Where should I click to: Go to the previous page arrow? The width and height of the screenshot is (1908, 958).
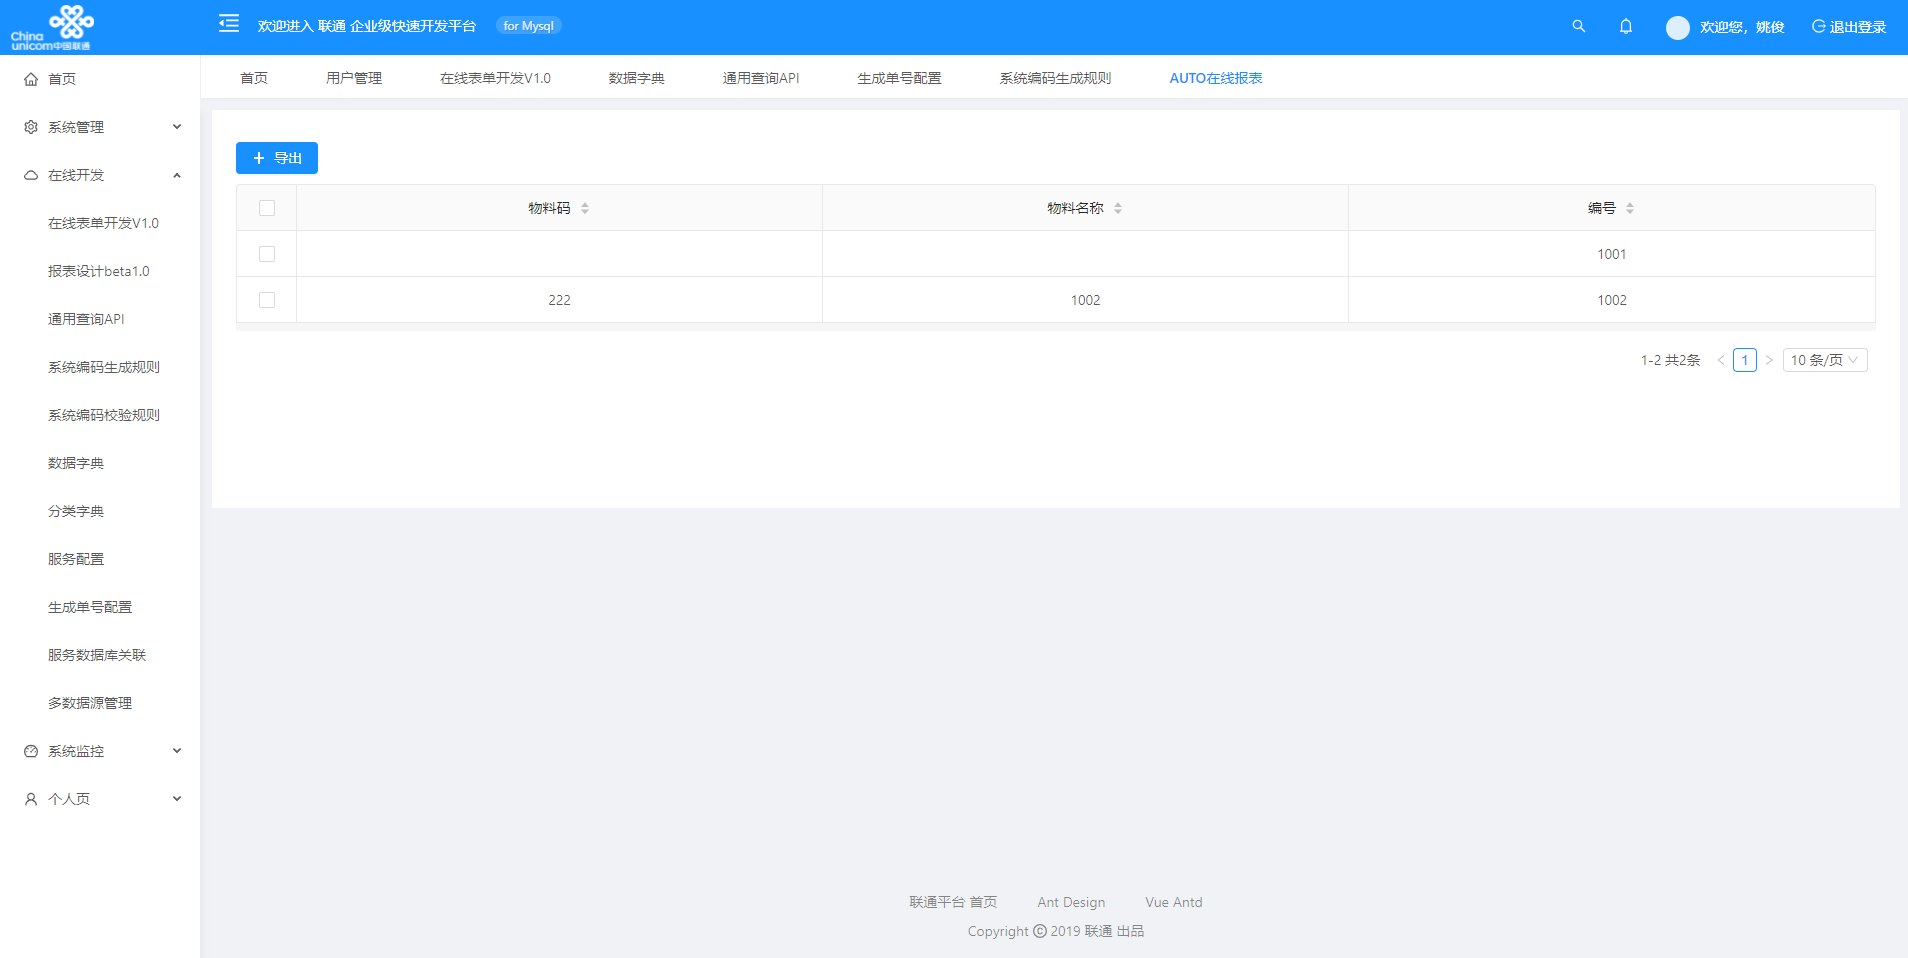[1721, 360]
